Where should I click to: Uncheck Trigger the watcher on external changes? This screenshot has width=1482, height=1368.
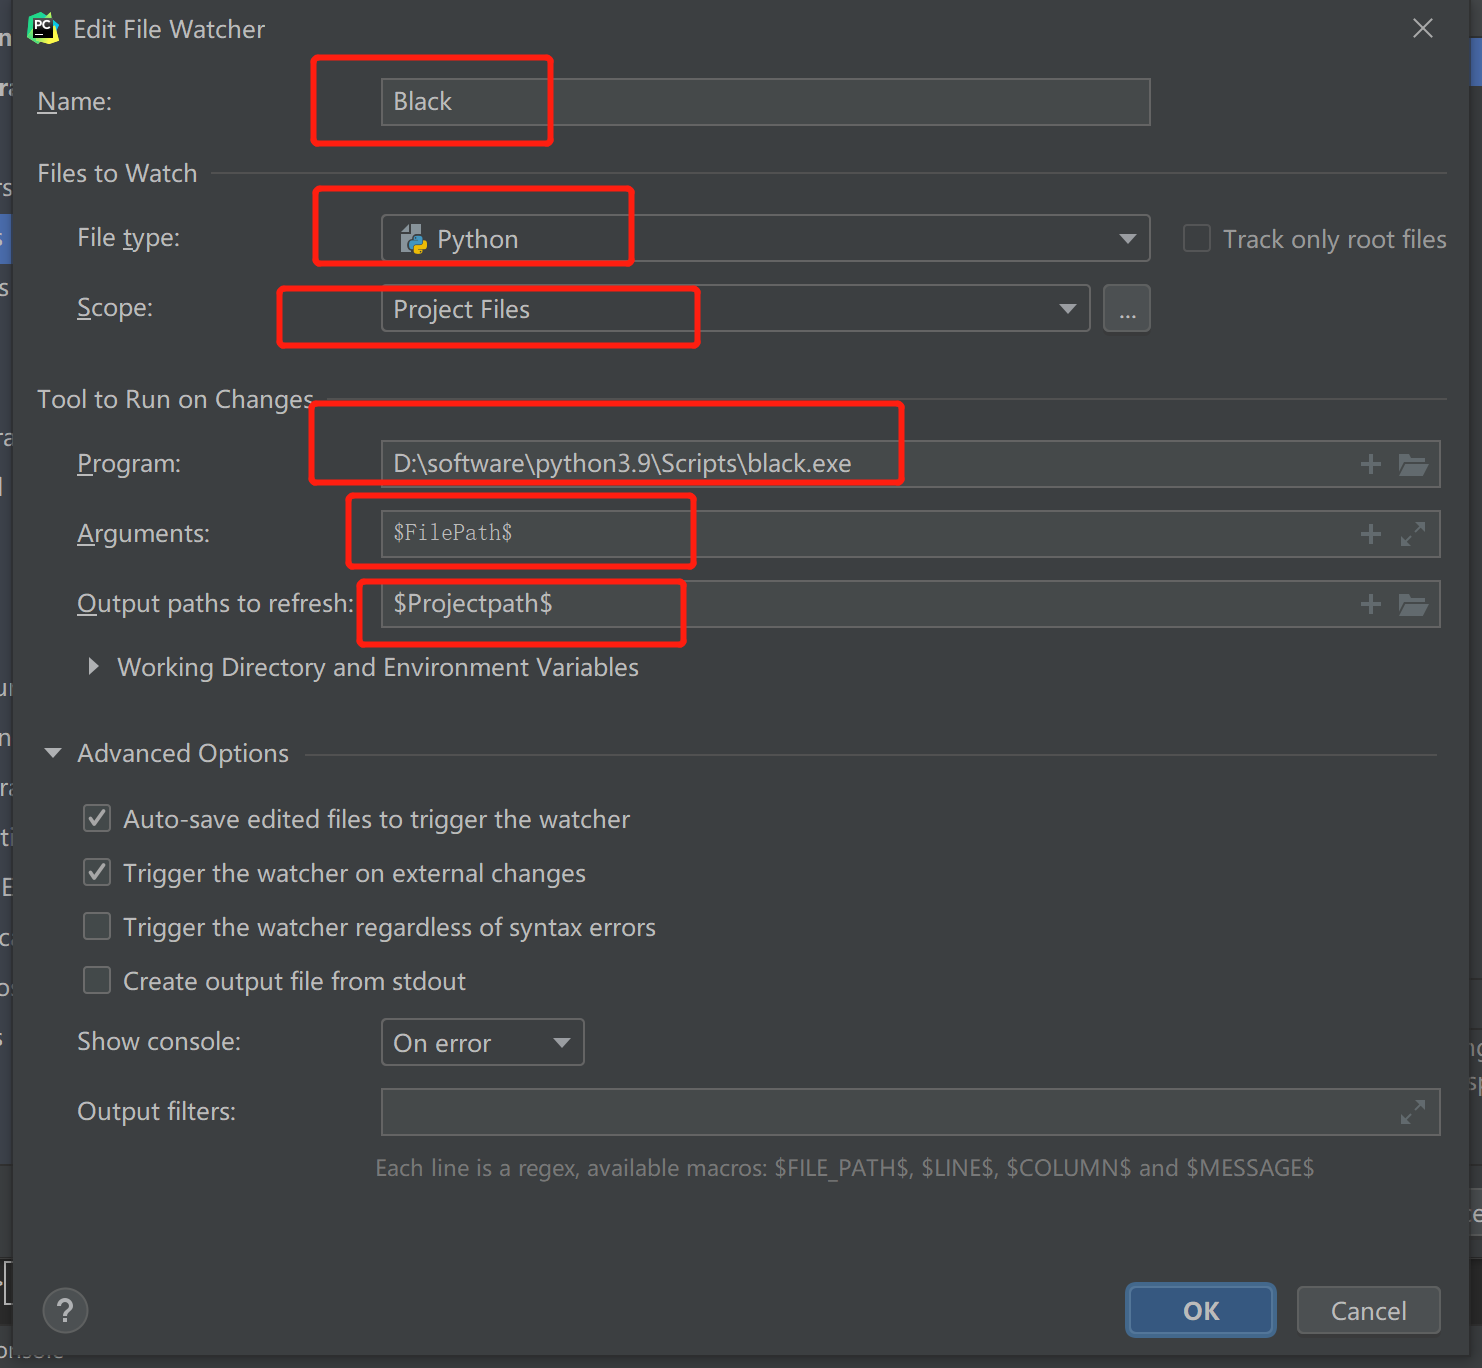(97, 873)
